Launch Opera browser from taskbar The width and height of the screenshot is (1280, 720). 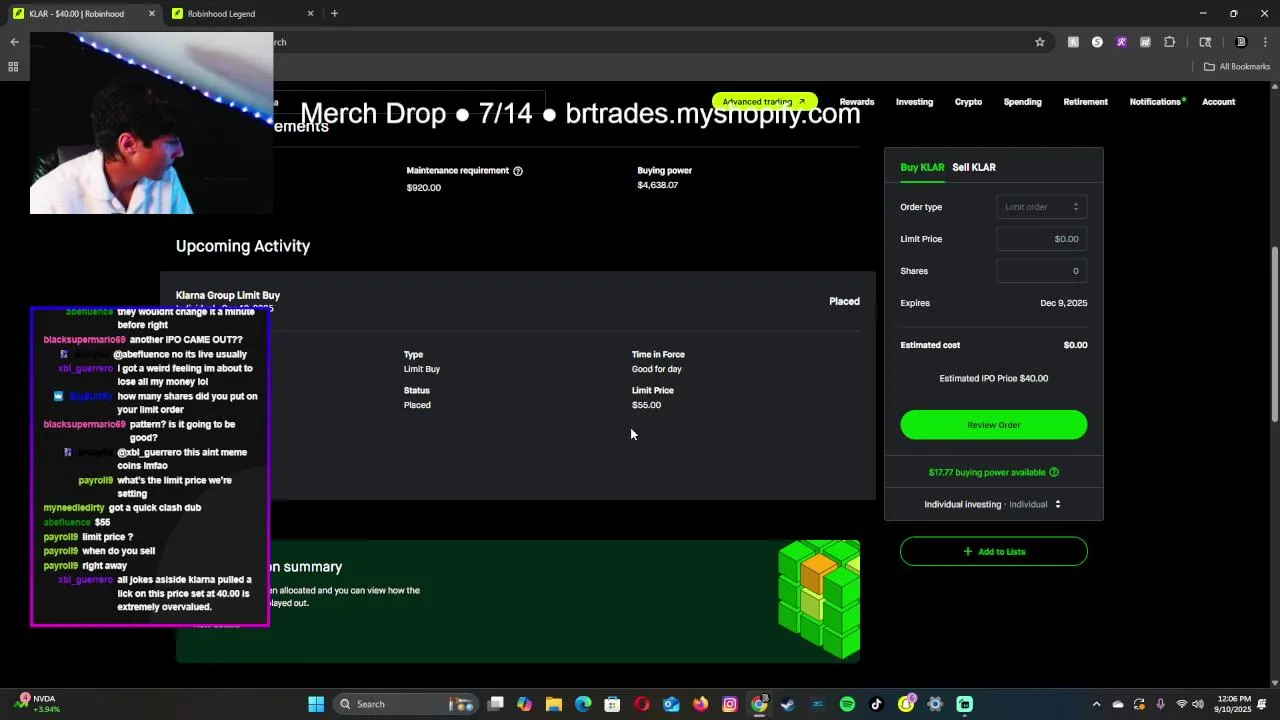click(642, 704)
